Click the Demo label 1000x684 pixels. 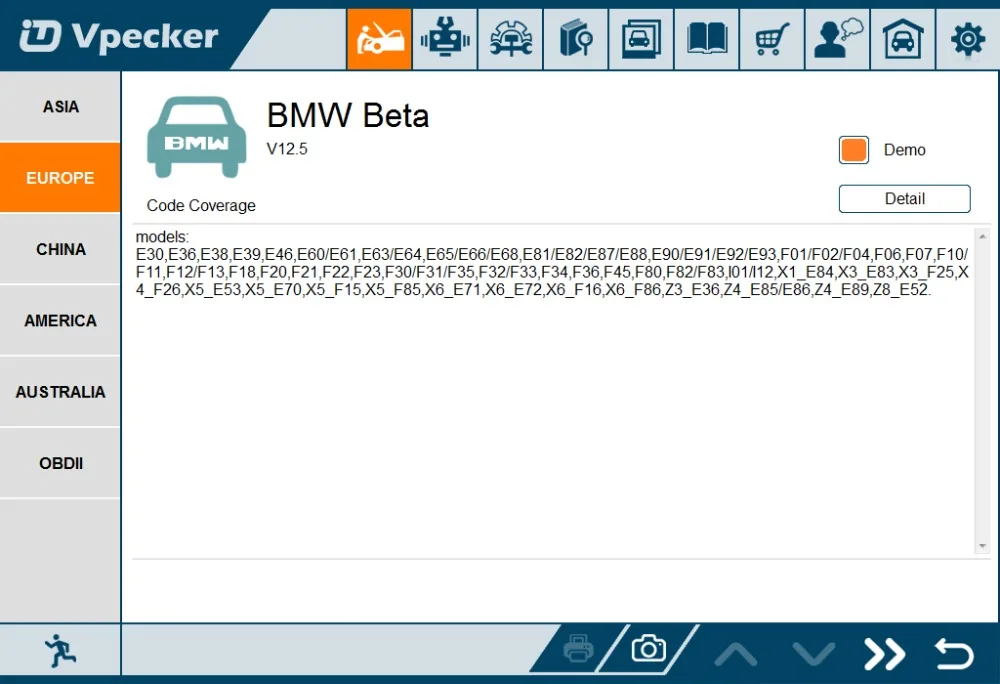coord(904,150)
